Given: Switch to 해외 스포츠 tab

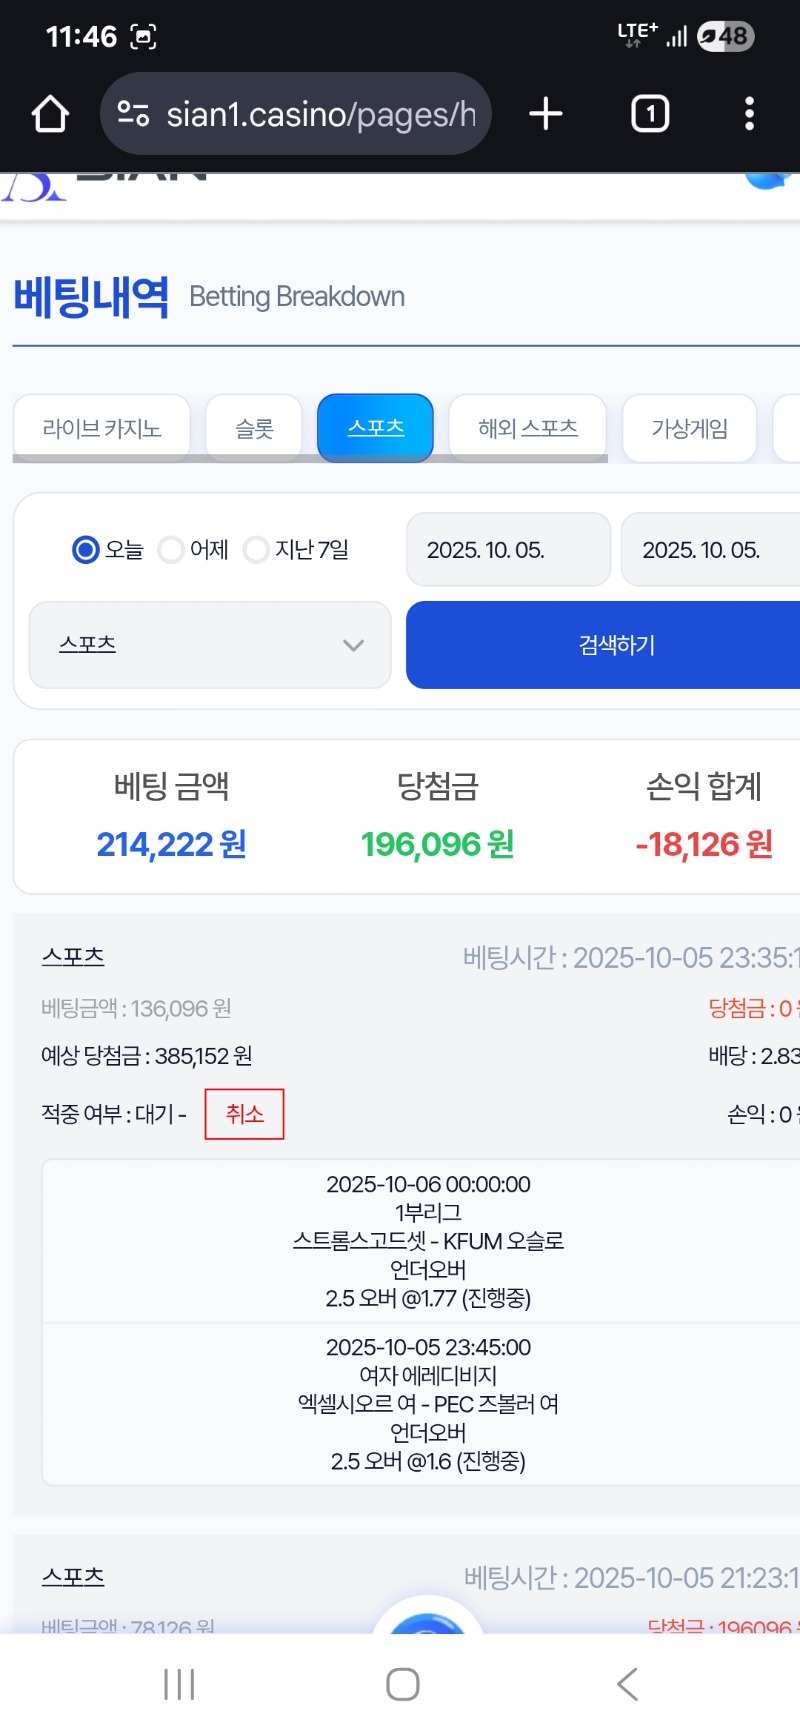Looking at the screenshot, I should pos(528,428).
